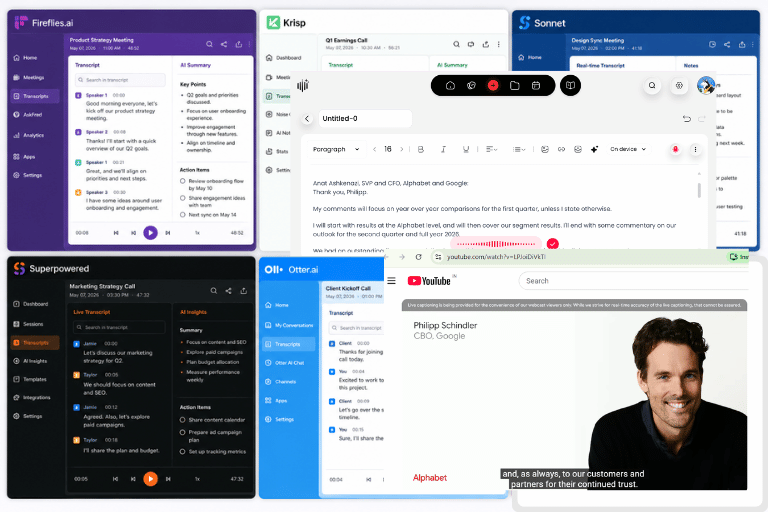Check 'Prepare ad campaign plan' in Superpowered
Screen dimensions: 768x512
click(x=182, y=432)
